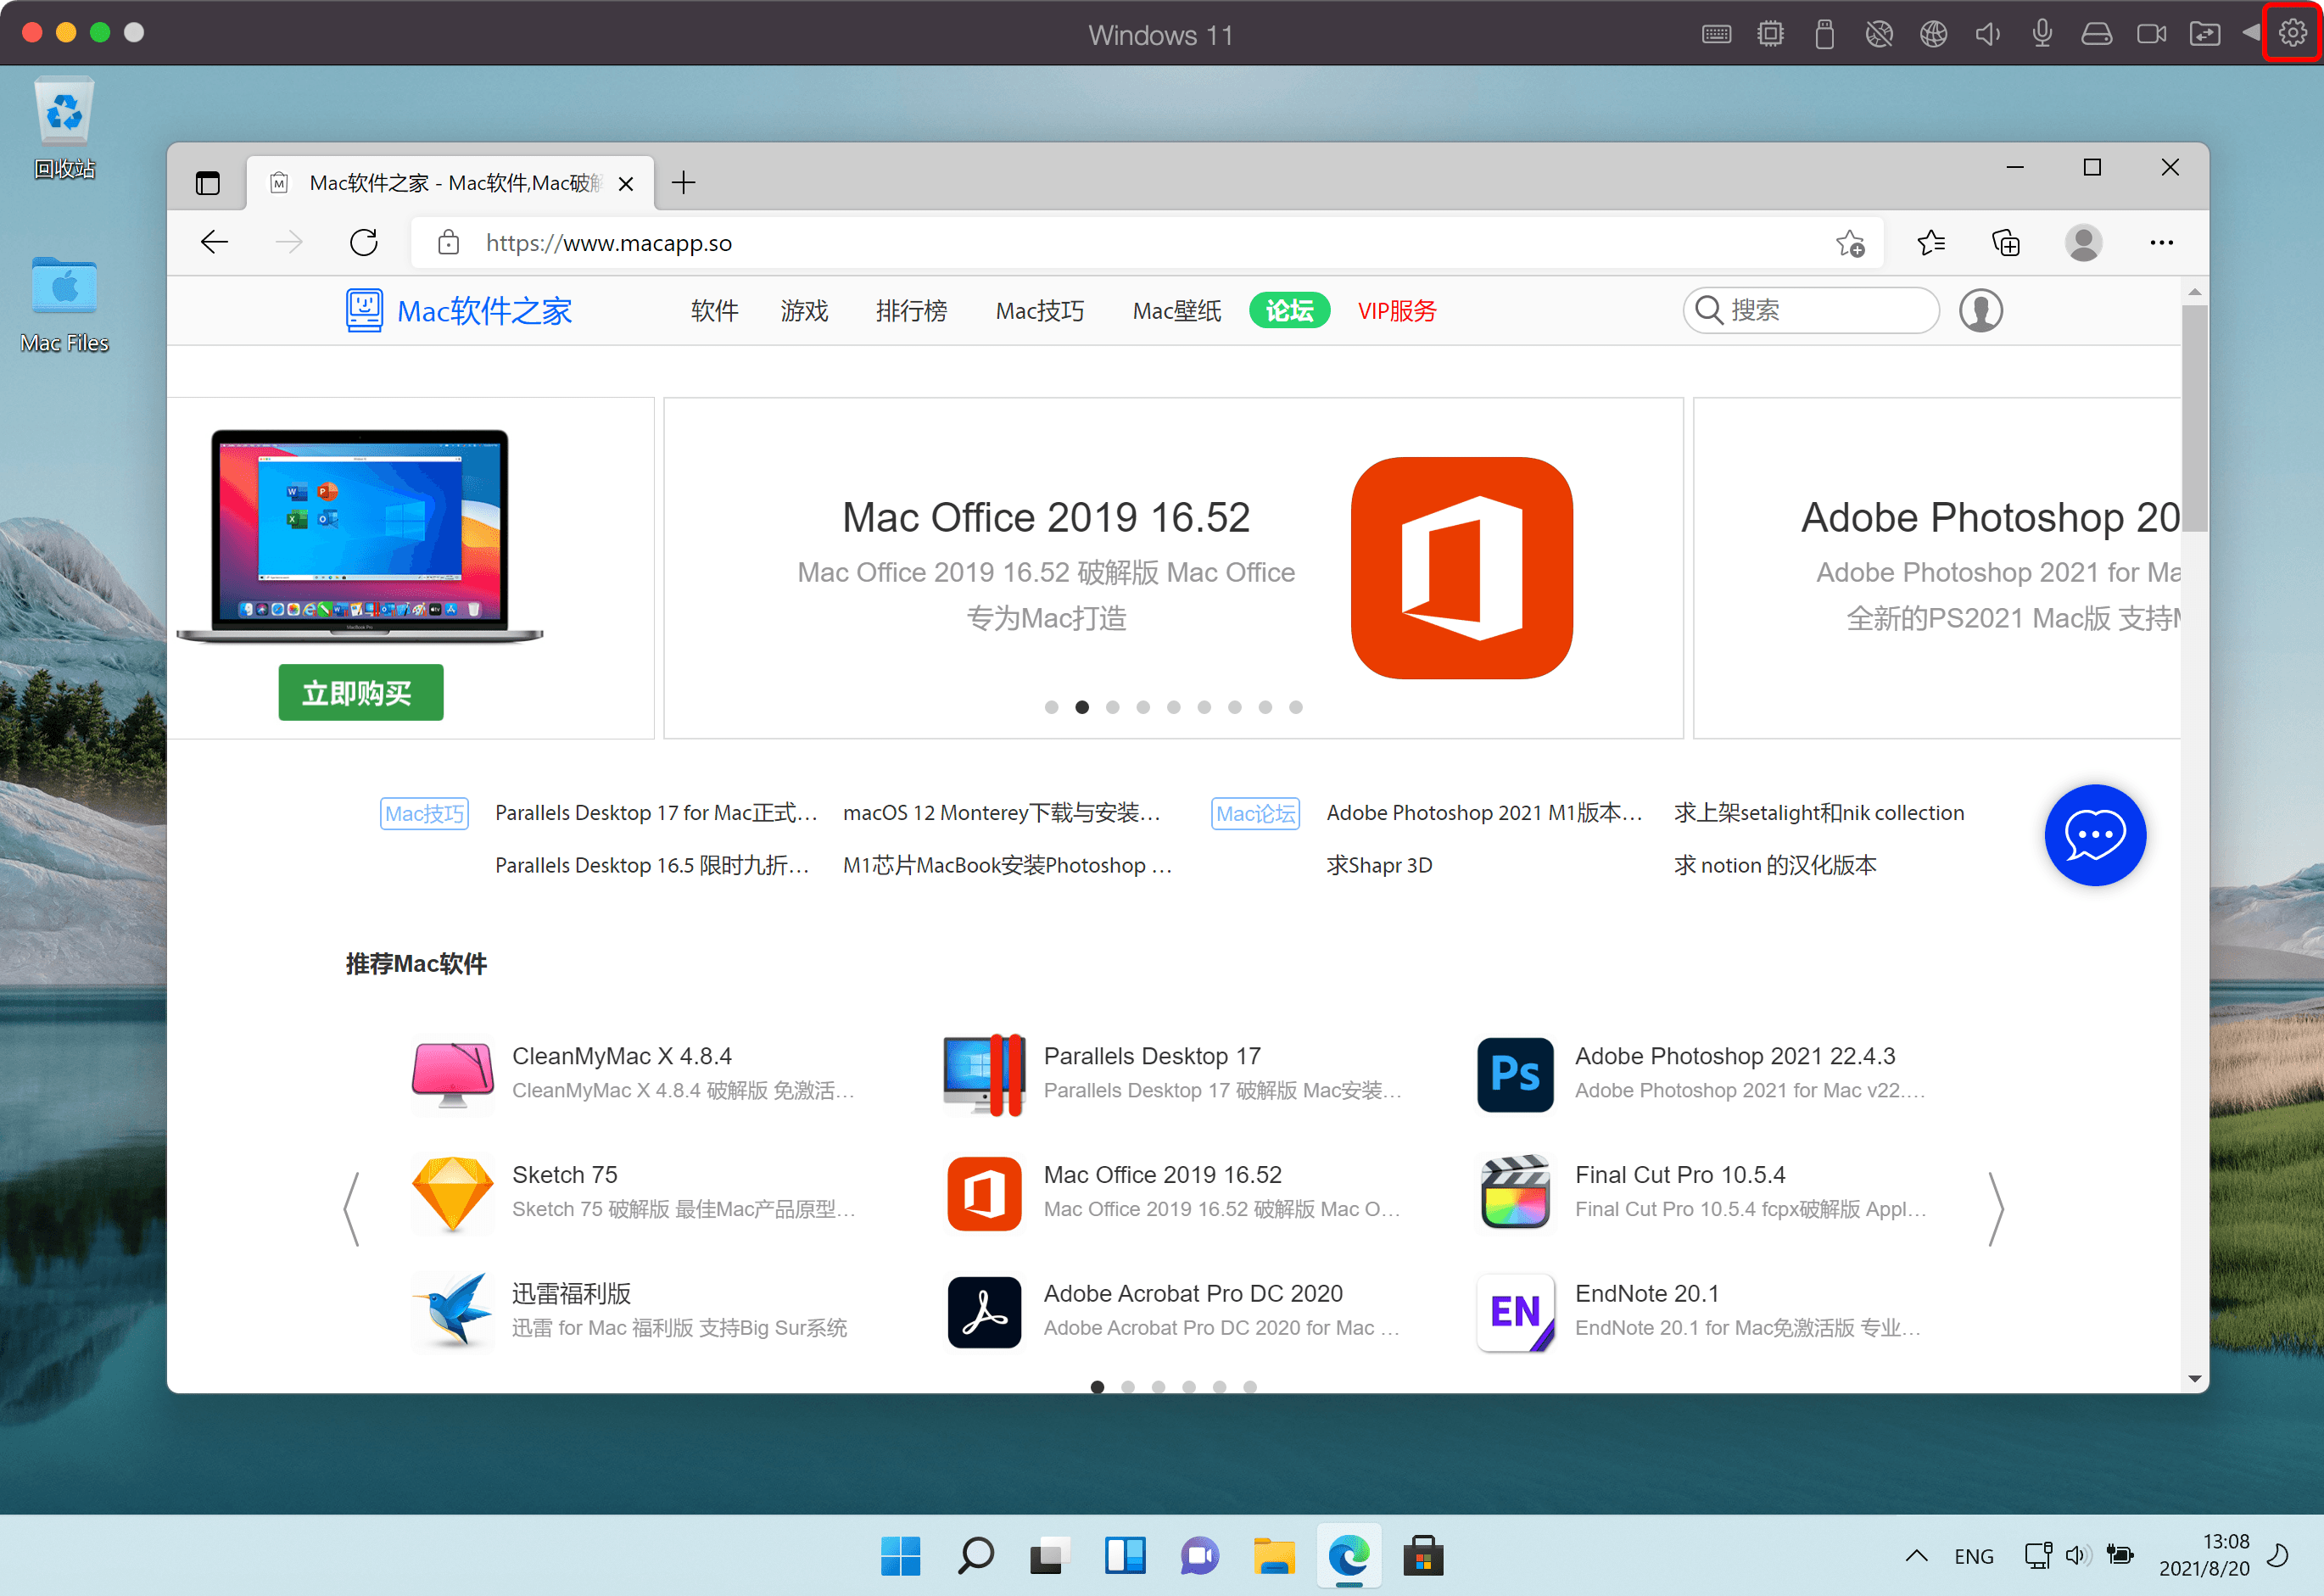
Task: Open the hard disk icon in Parallels toolbar
Action: [2096, 35]
